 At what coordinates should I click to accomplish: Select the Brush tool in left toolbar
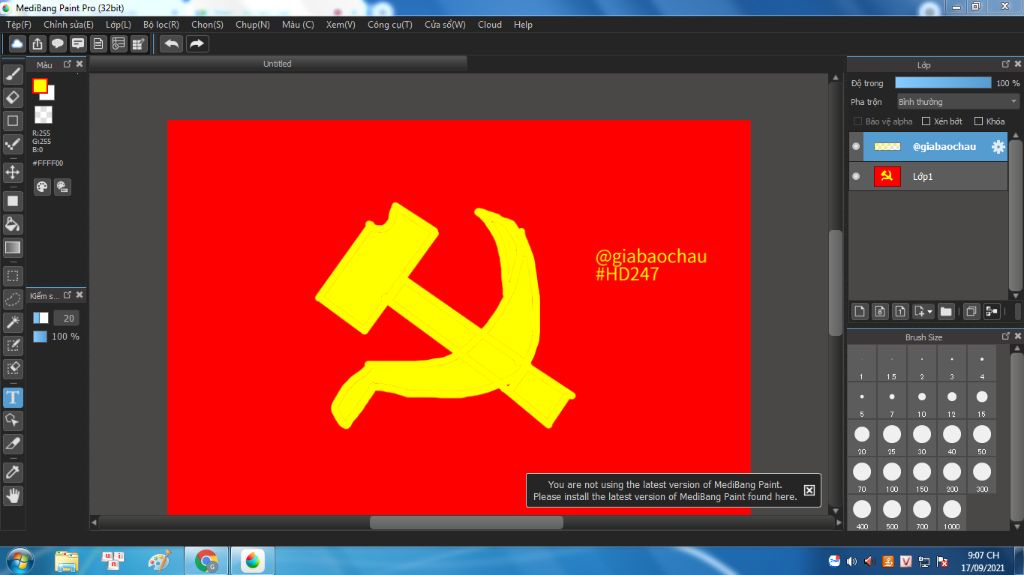click(x=12, y=74)
